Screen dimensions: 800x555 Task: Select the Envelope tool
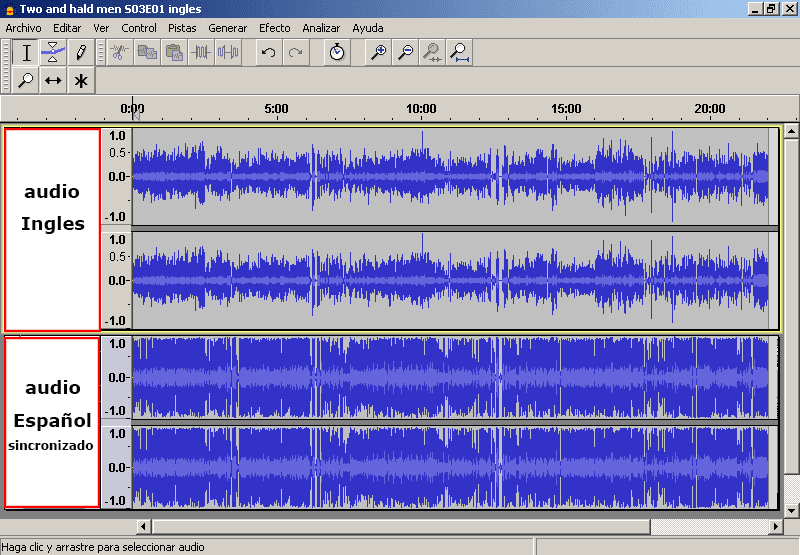pyautogui.click(x=53, y=53)
